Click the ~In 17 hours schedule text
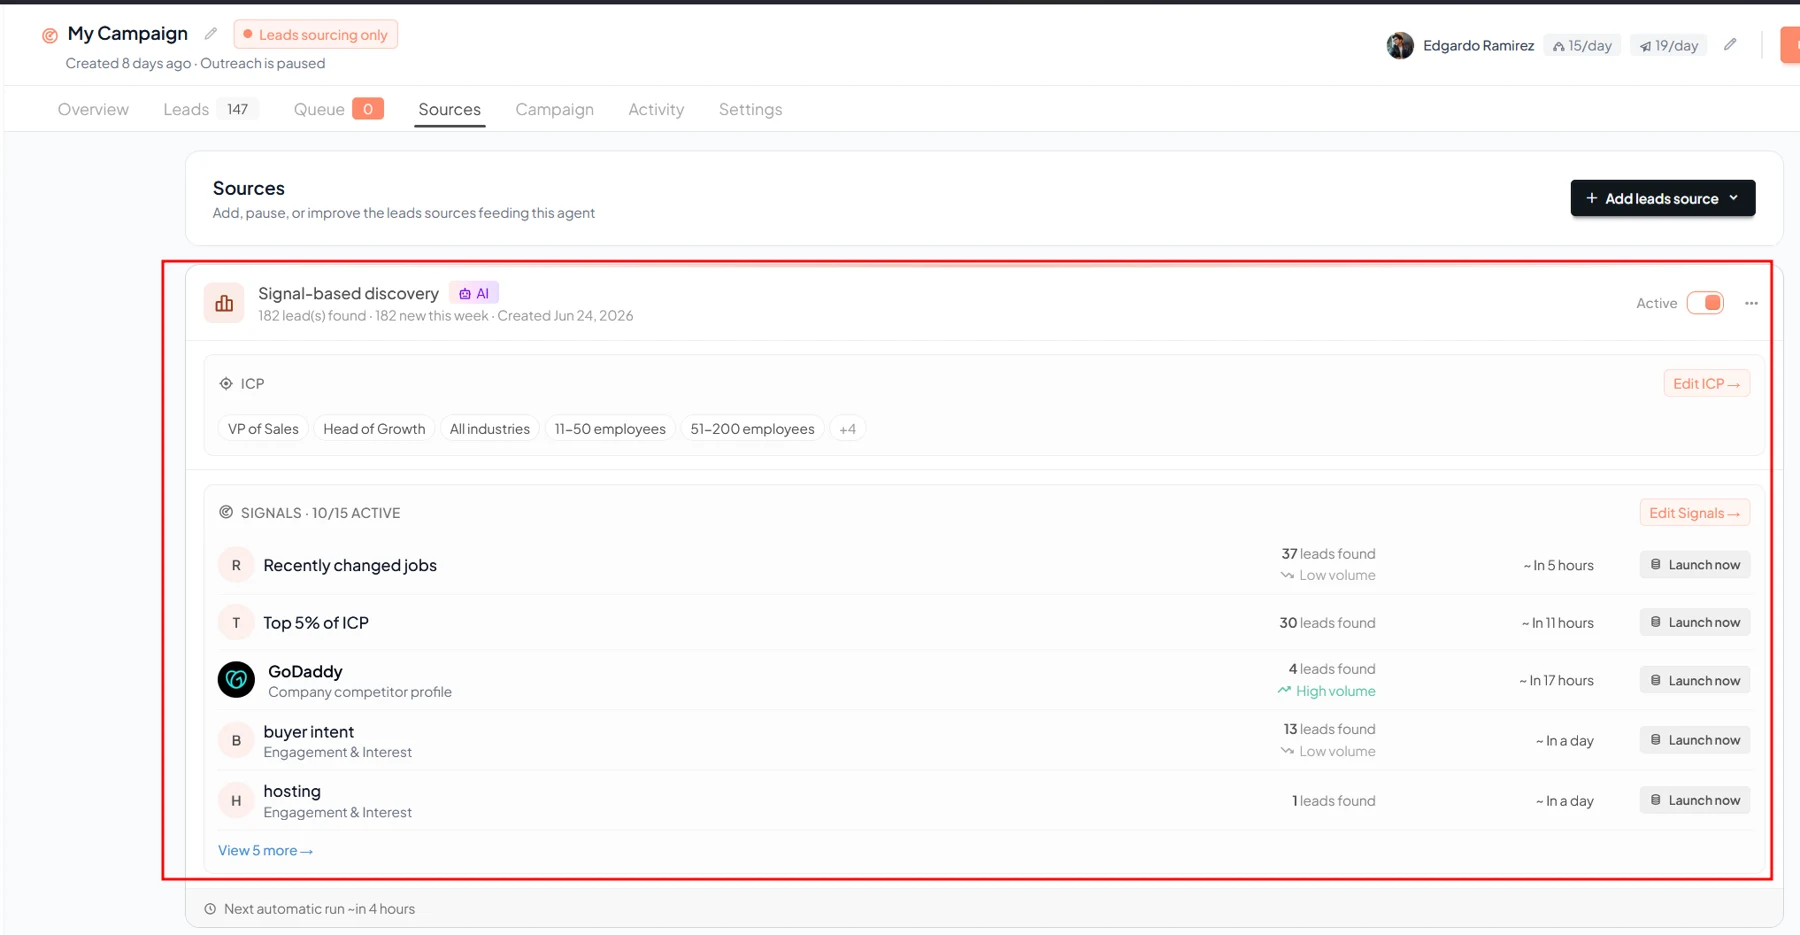The width and height of the screenshot is (1800, 935). (1556, 680)
